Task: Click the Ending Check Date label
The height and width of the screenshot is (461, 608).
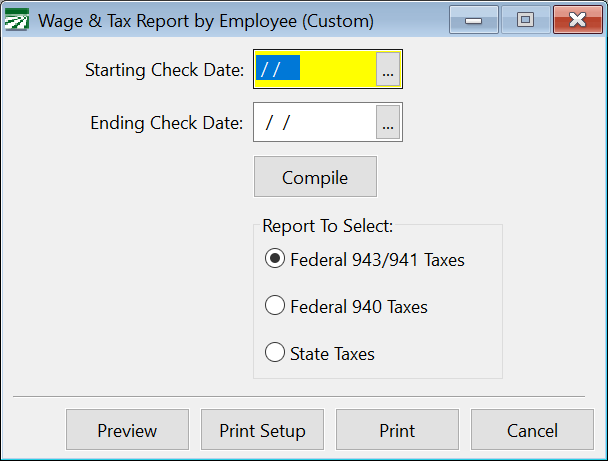Action: pyautogui.click(x=166, y=123)
